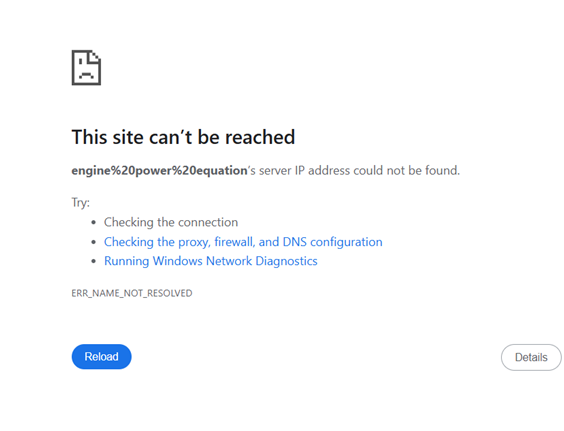Click the word firewall in the blue link
This screenshot has height=431, width=564.
(235, 242)
